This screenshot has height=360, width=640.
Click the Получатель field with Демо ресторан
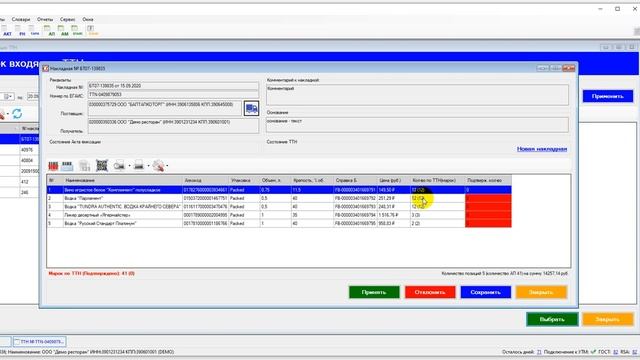[173, 126]
